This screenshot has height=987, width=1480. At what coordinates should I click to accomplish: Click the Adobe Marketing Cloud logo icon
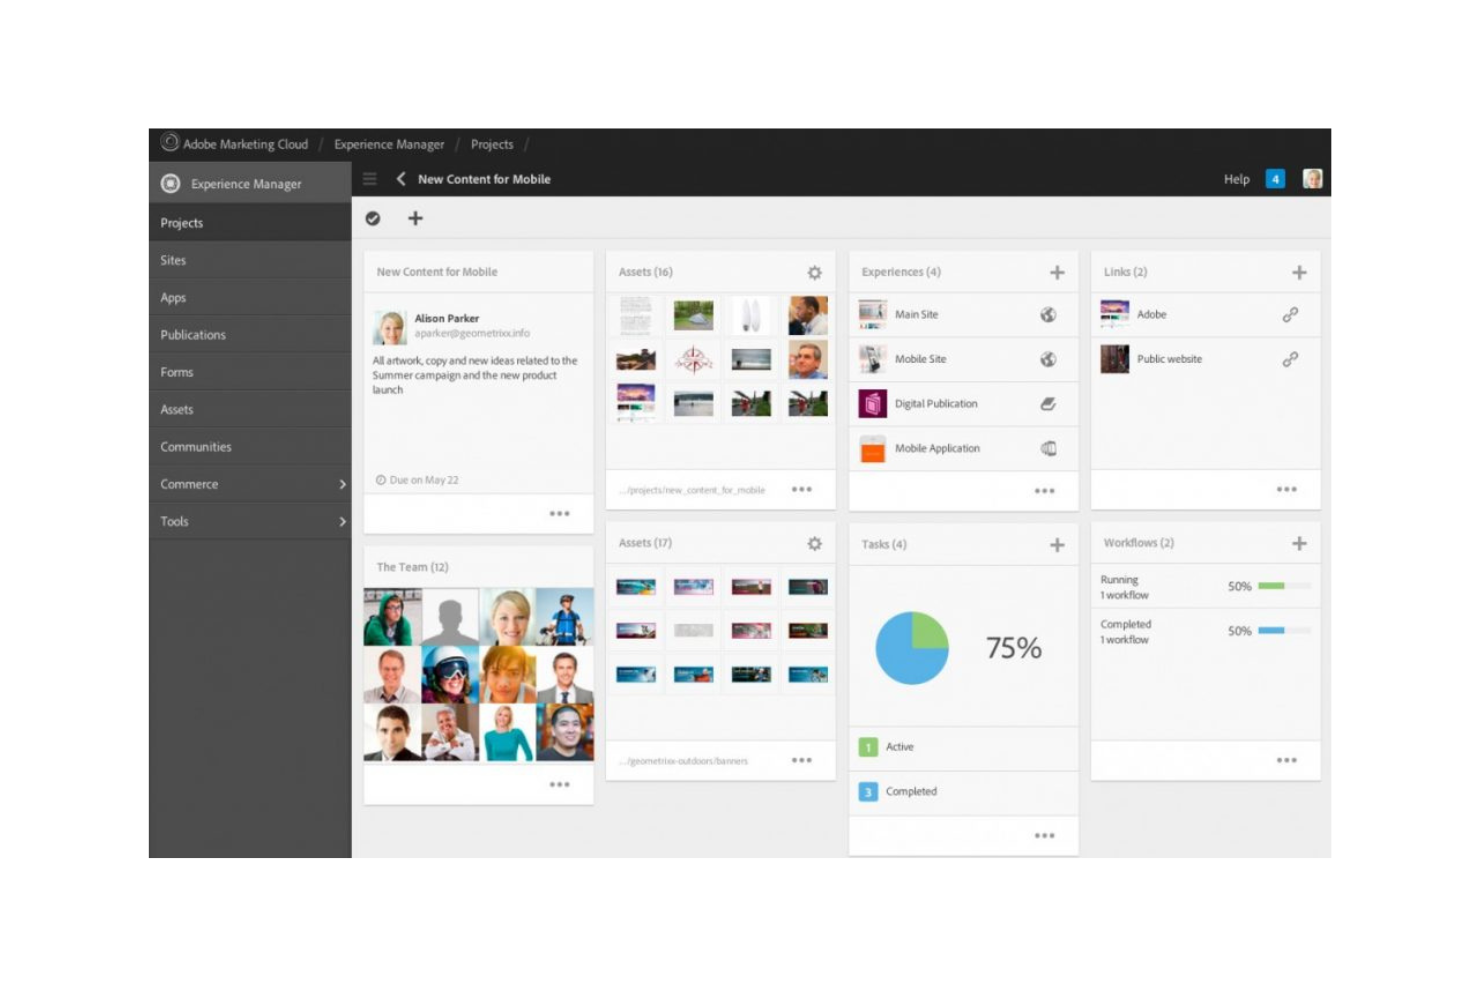pyautogui.click(x=170, y=143)
